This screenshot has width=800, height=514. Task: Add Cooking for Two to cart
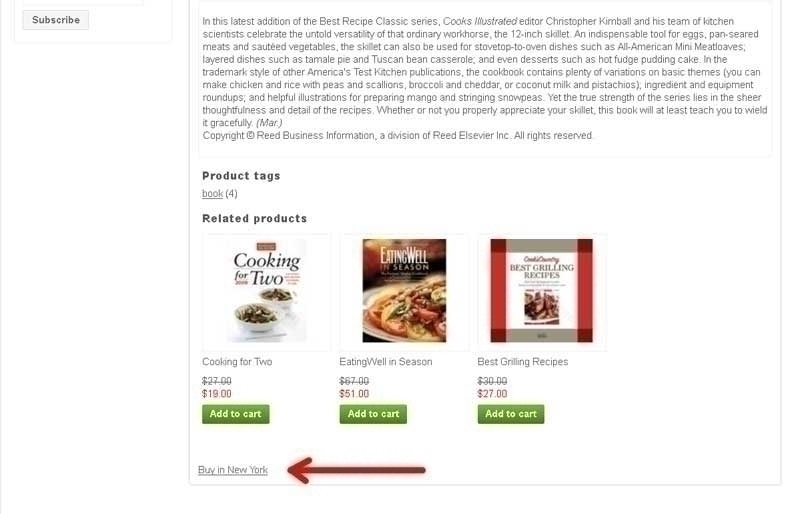(x=236, y=414)
